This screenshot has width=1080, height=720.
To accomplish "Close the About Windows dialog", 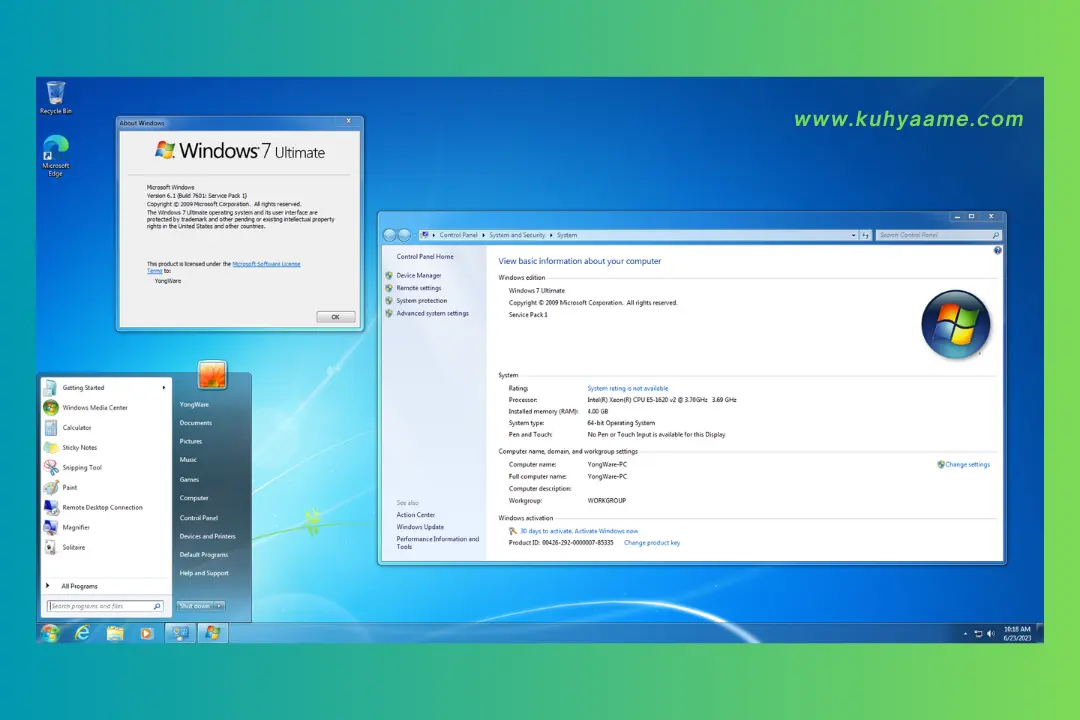I will point(349,121).
